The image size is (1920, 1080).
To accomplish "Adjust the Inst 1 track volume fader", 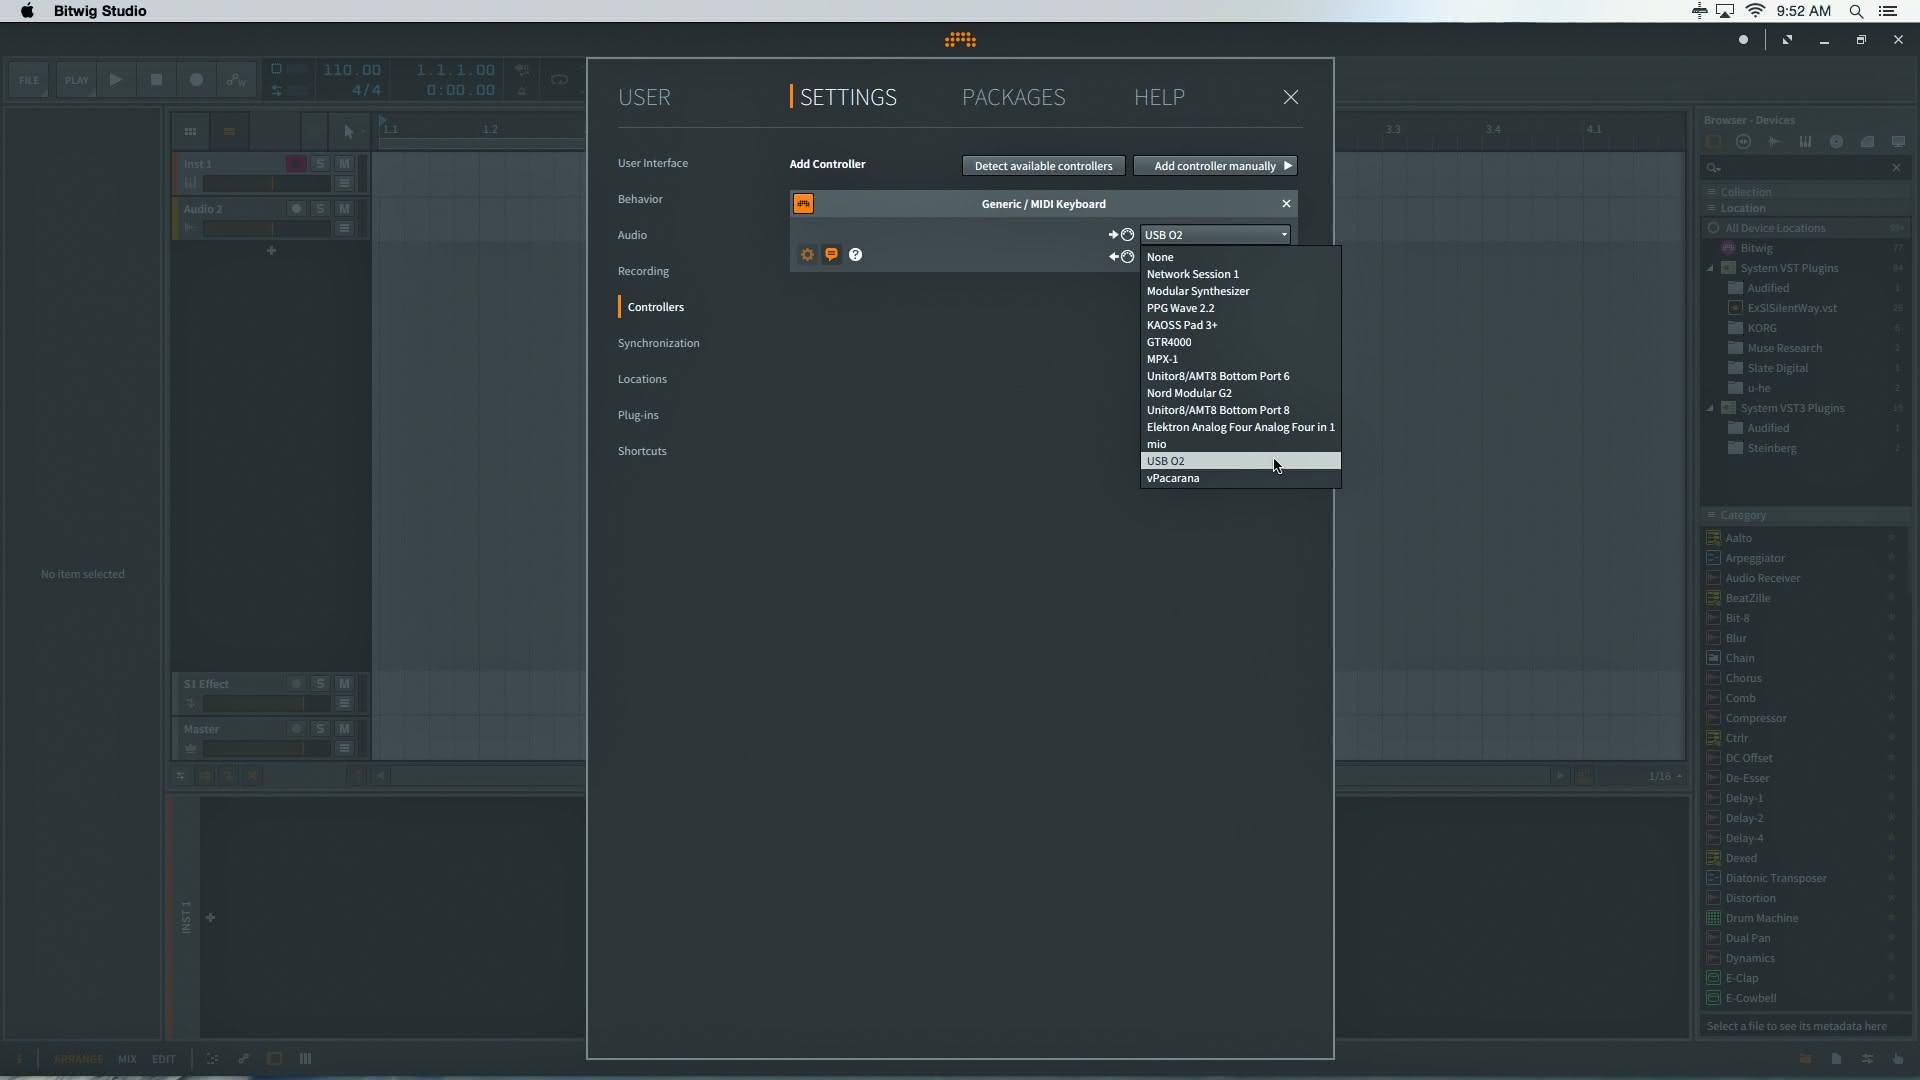I will click(x=267, y=184).
